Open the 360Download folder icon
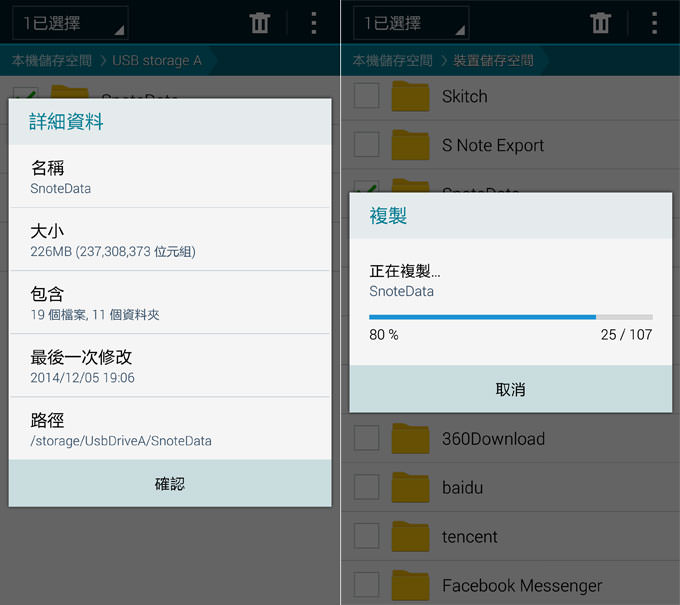The image size is (680, 605). pos(410,439)
